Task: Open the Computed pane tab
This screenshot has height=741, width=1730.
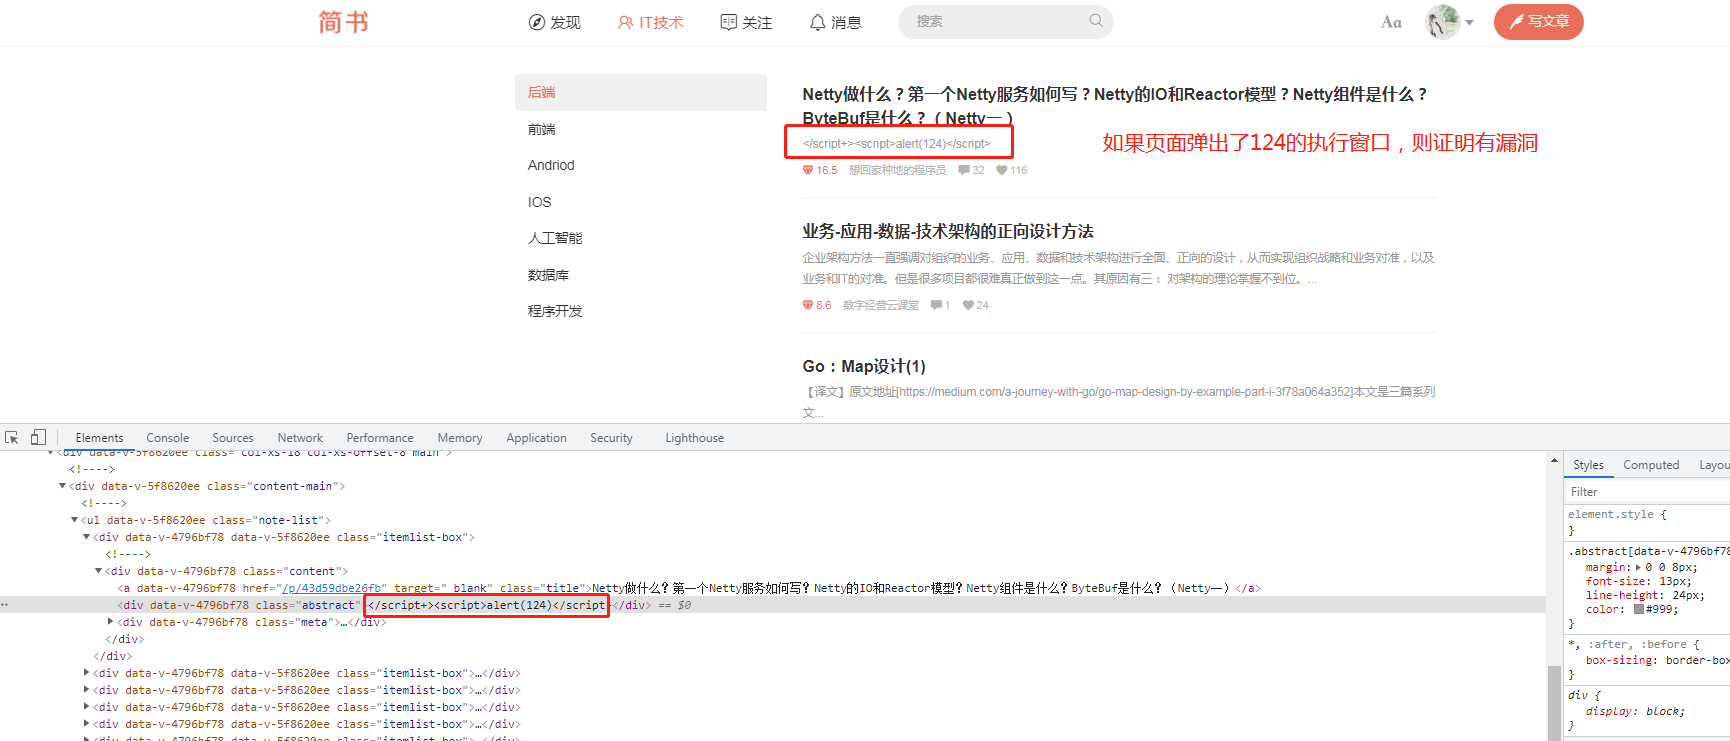Action: click(x=1651, y=465)
